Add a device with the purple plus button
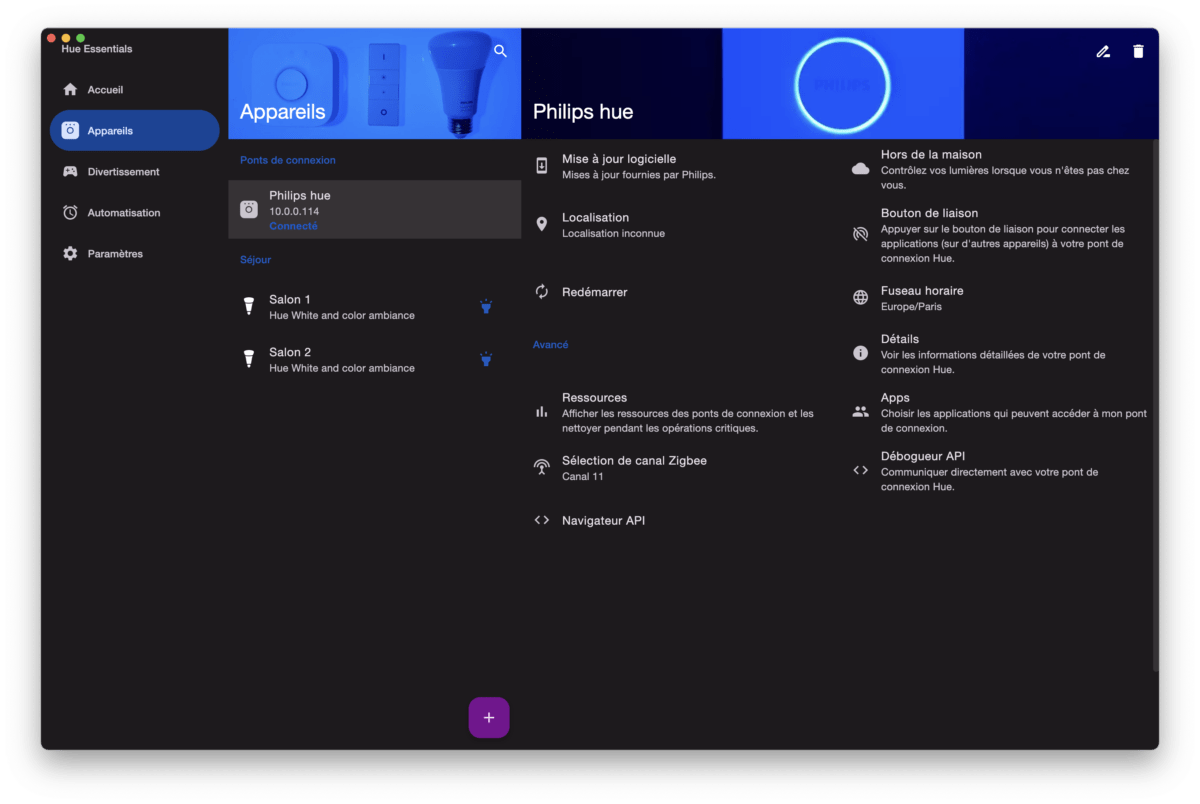This screenshot has width=1200, height=804. [489, 718]
